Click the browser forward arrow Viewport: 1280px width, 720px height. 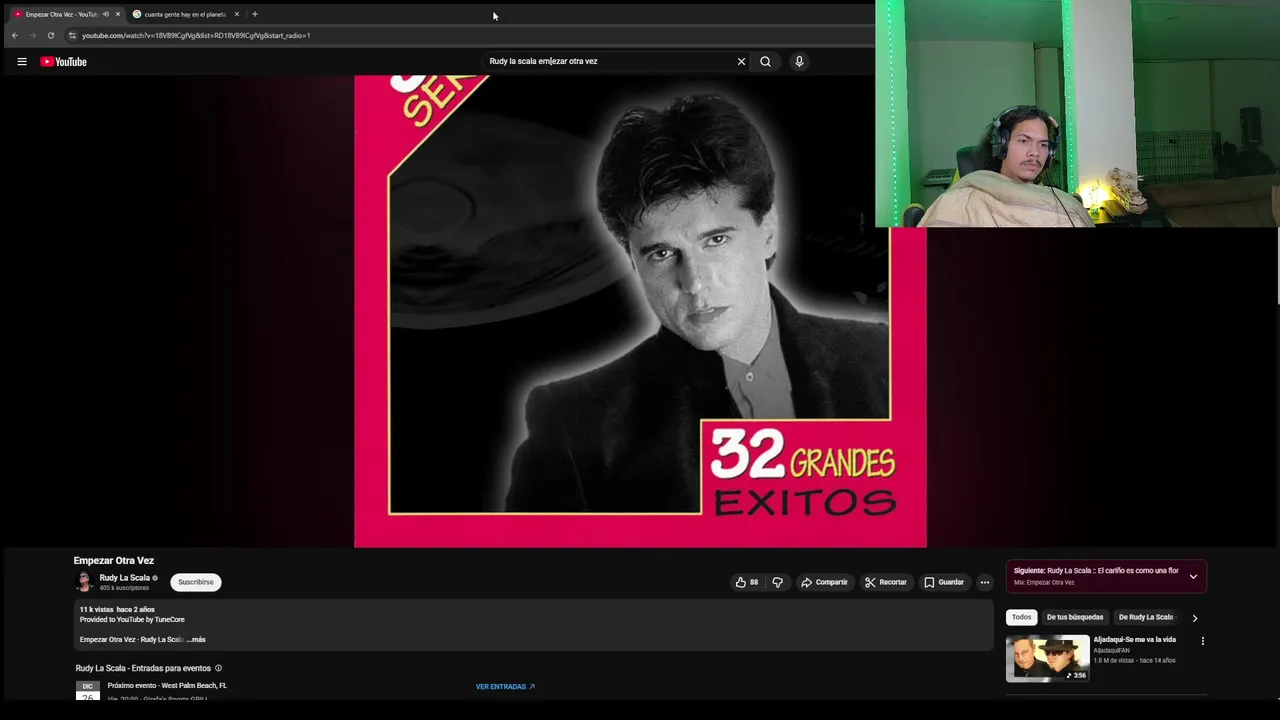pos(33,35)
